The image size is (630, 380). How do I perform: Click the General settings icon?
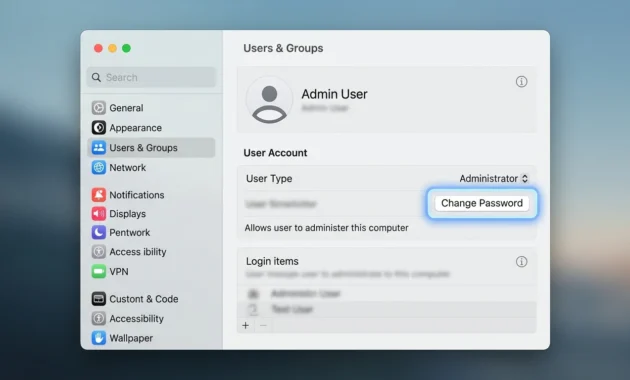coord(98,108)
